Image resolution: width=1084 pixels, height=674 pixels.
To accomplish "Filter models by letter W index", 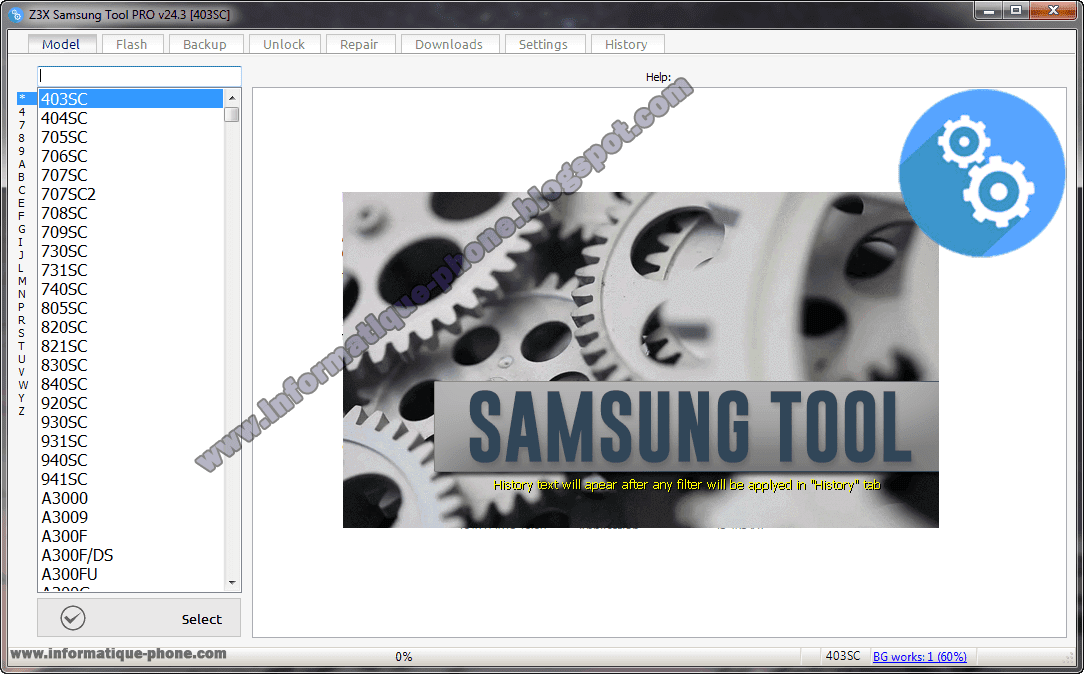I will pyautogui.click(x=23, y=385).
